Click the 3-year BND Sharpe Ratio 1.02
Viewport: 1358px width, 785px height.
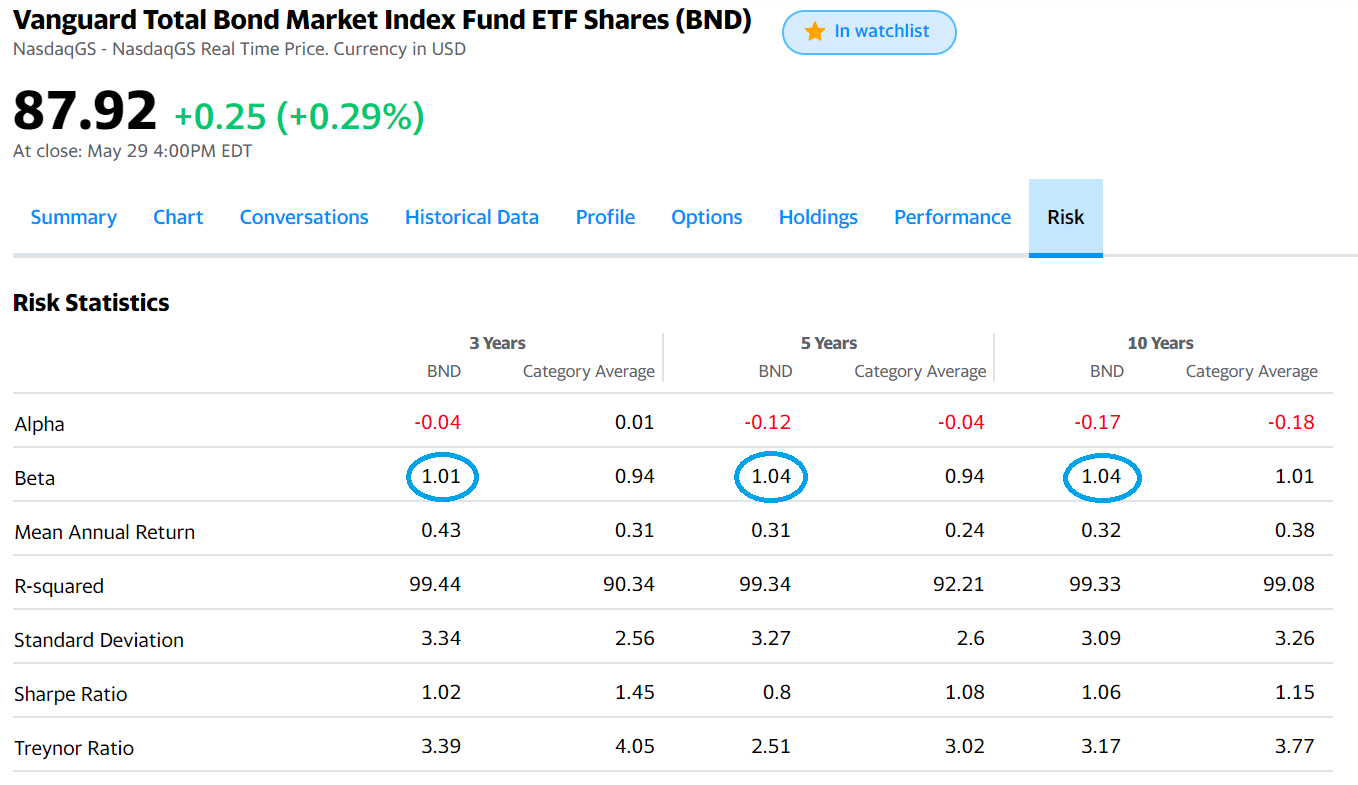(x=441, y=692)
